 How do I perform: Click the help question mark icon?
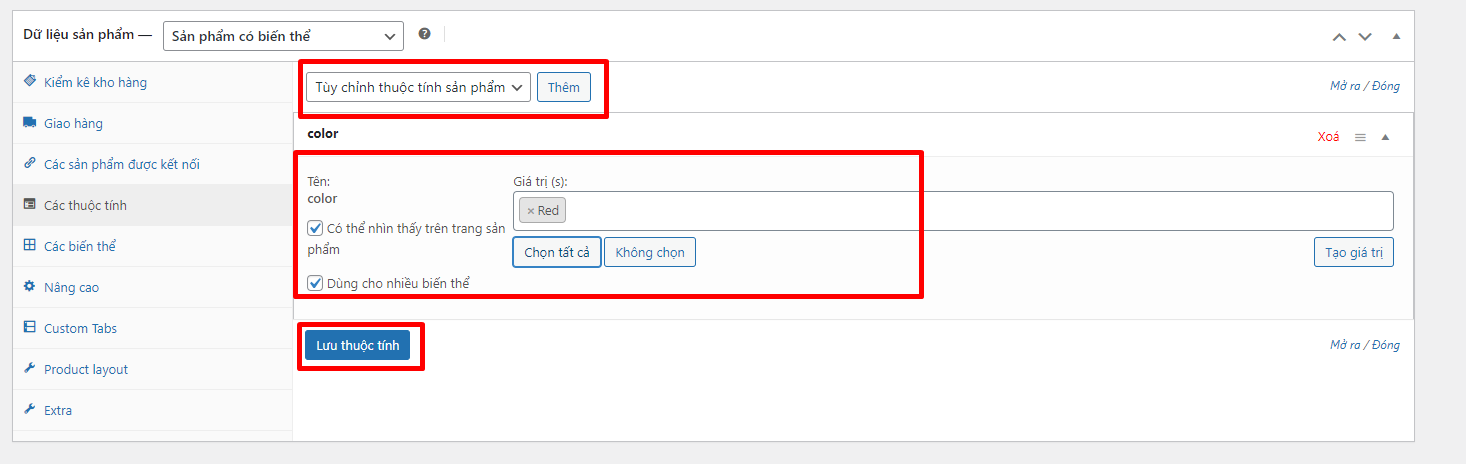(x=424, y=34)
